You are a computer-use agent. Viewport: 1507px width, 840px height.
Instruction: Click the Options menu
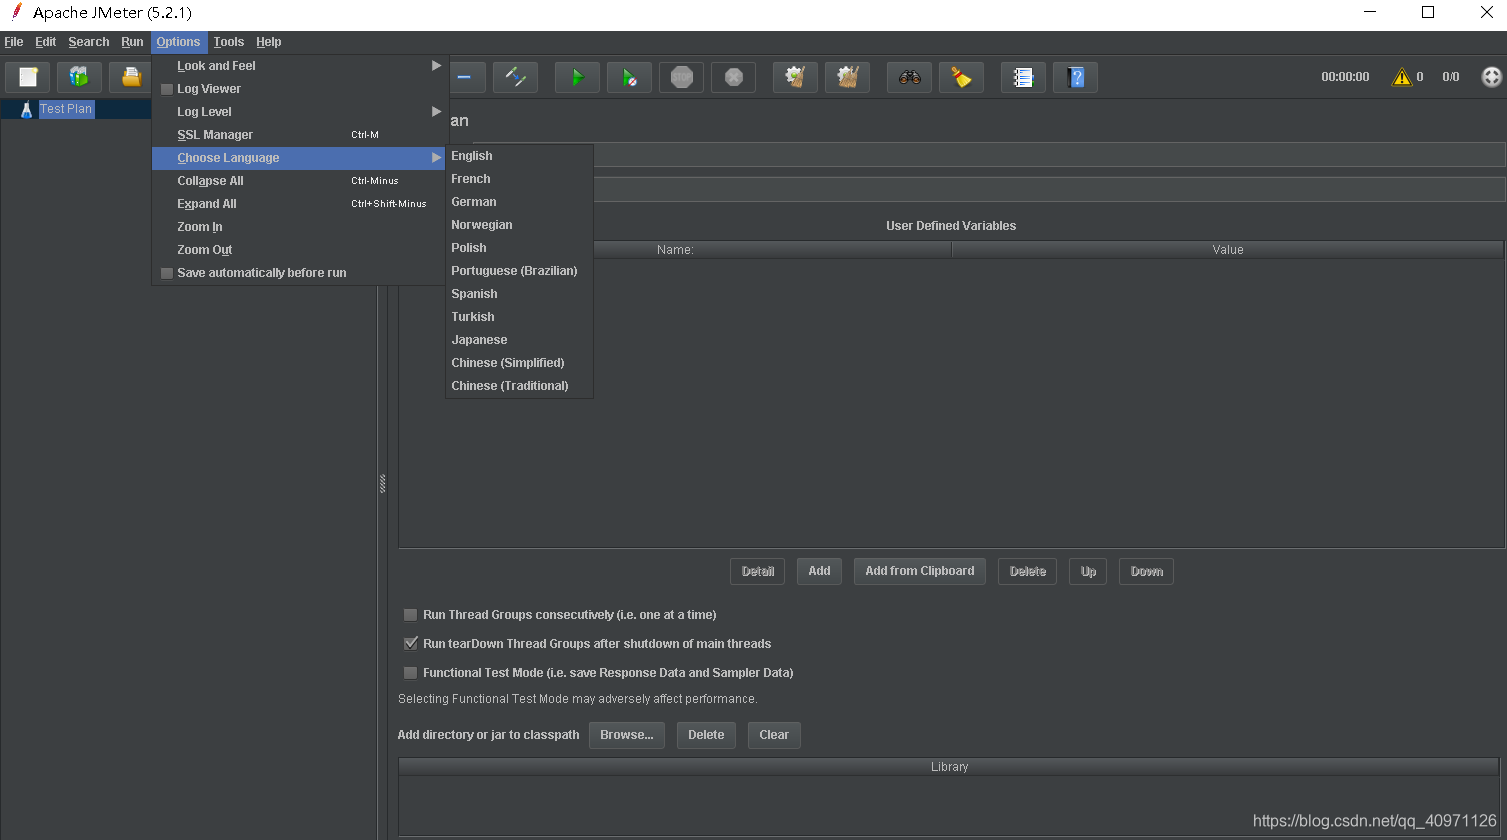tap(179, 42)
